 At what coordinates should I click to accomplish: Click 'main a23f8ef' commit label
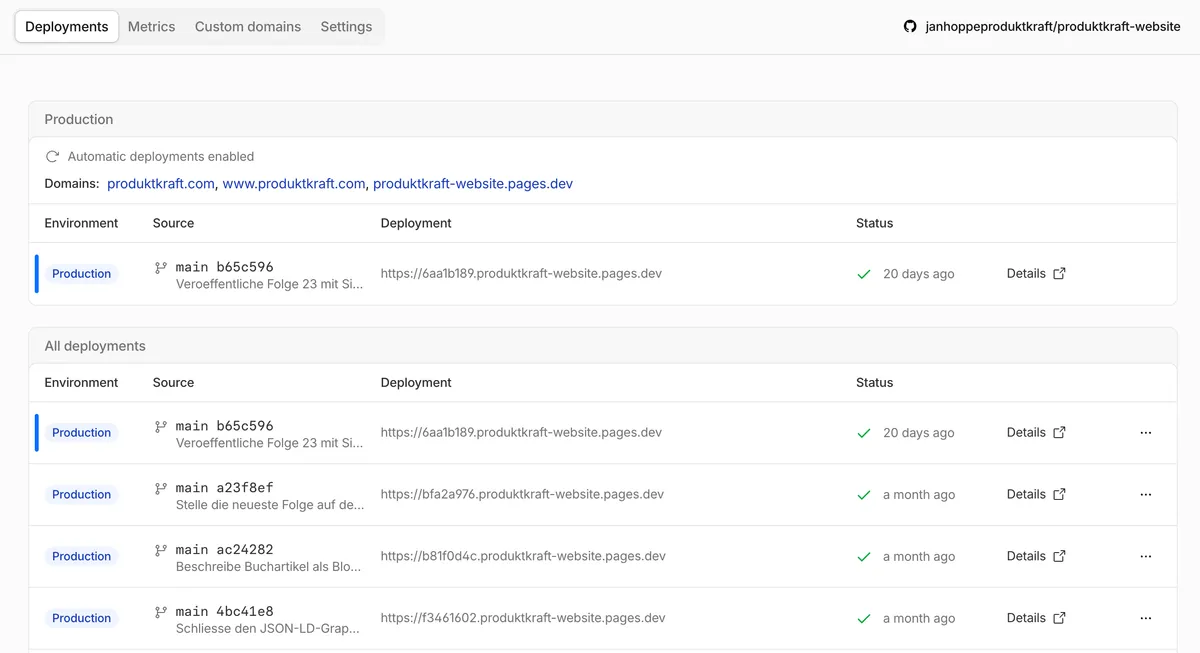[224, 488]
